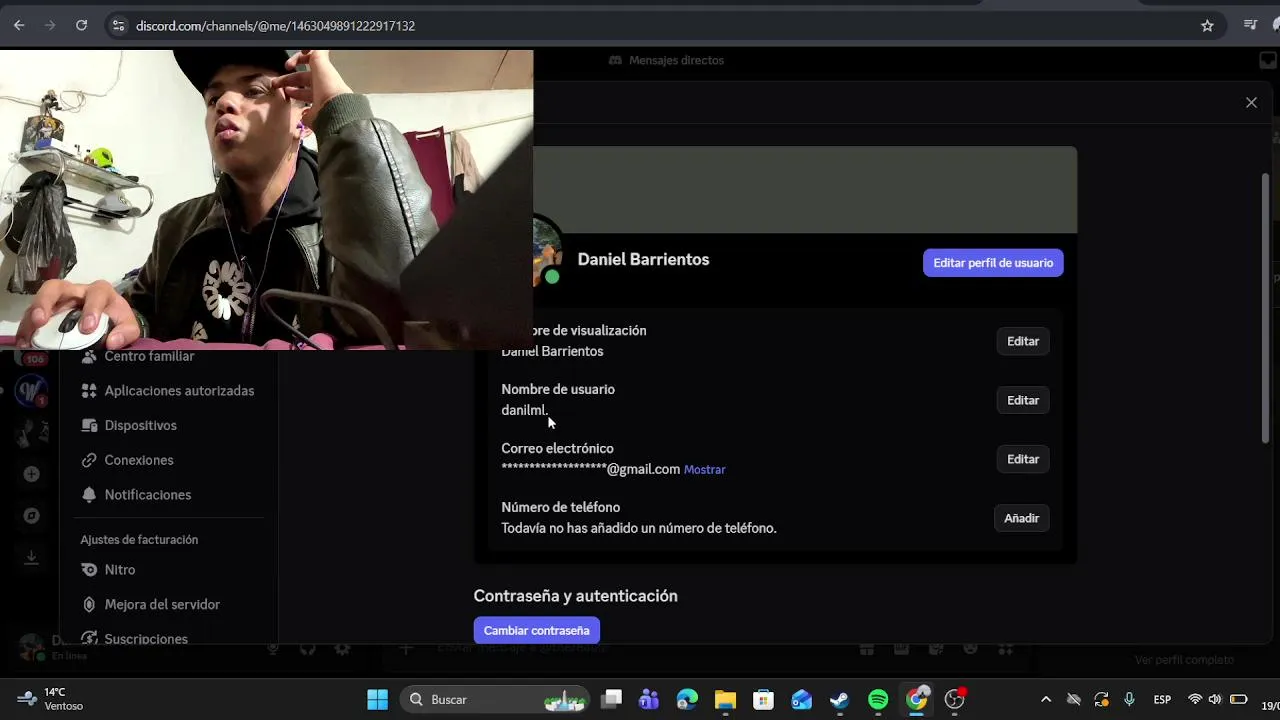
Task: Open the W server icon
Action: (x=31, y=390)
